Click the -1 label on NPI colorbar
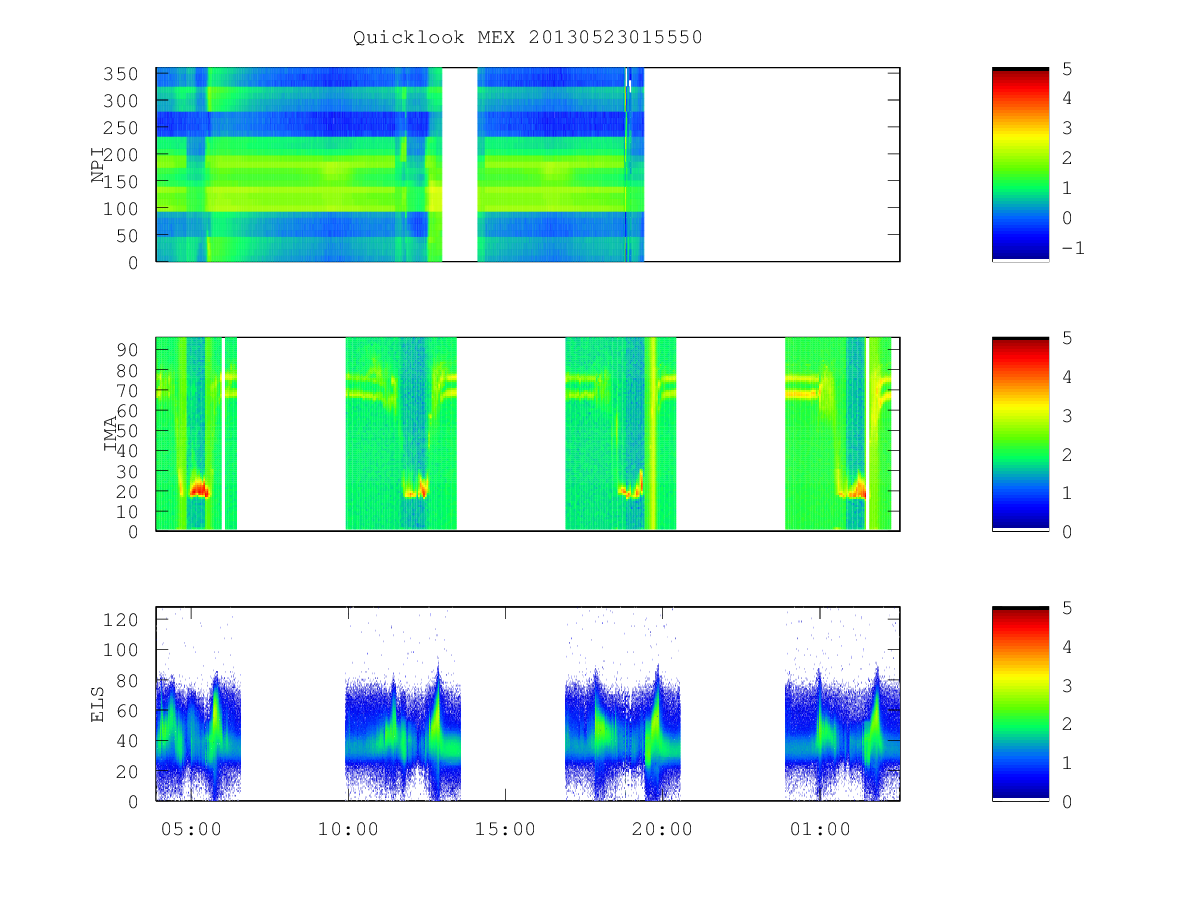This screenshot has height=900, width=1200. [x=1072, y=248]
